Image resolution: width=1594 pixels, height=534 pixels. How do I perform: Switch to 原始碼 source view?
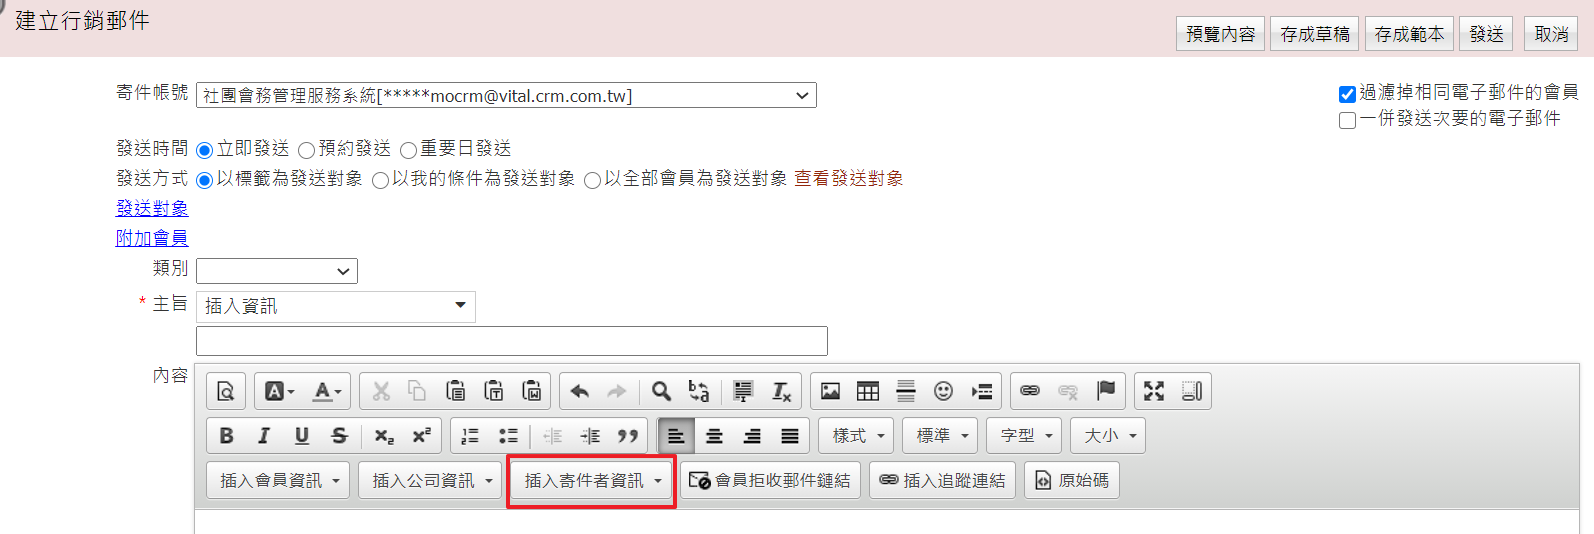tap(1072, 481)
